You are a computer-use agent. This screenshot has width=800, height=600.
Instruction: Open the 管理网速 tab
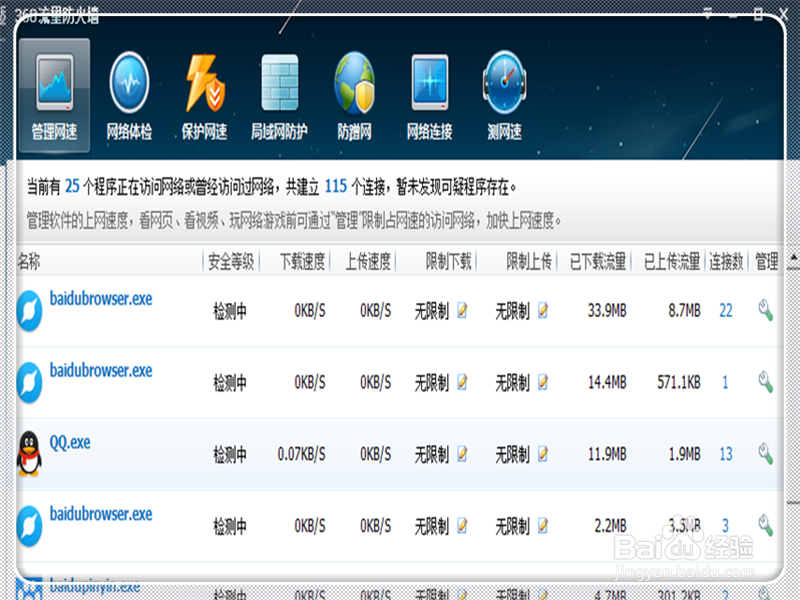point(54,95)
